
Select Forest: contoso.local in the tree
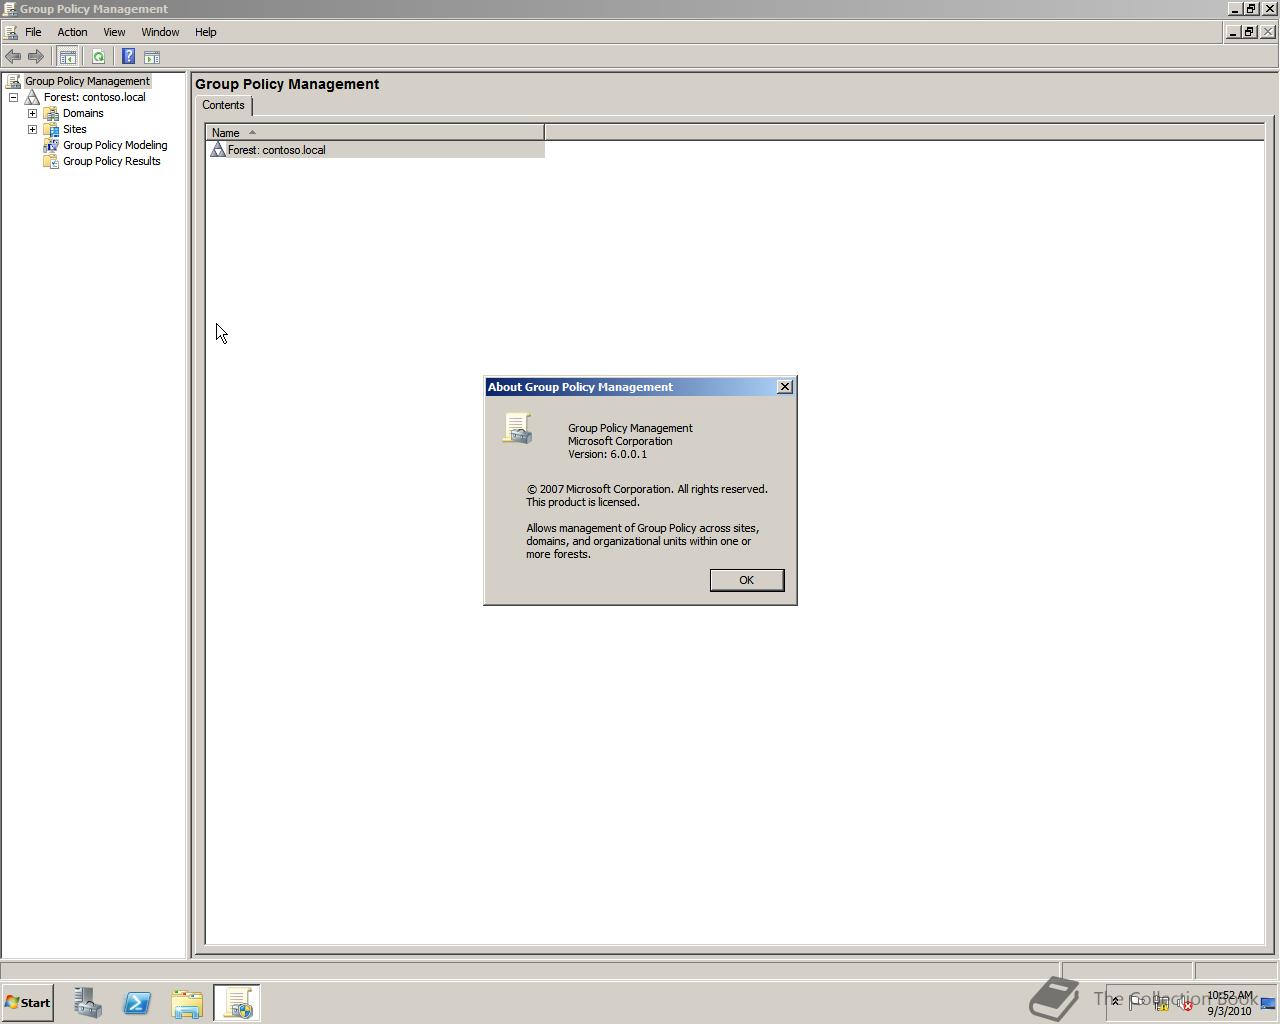pyautogui.click(x=94, y=97)
